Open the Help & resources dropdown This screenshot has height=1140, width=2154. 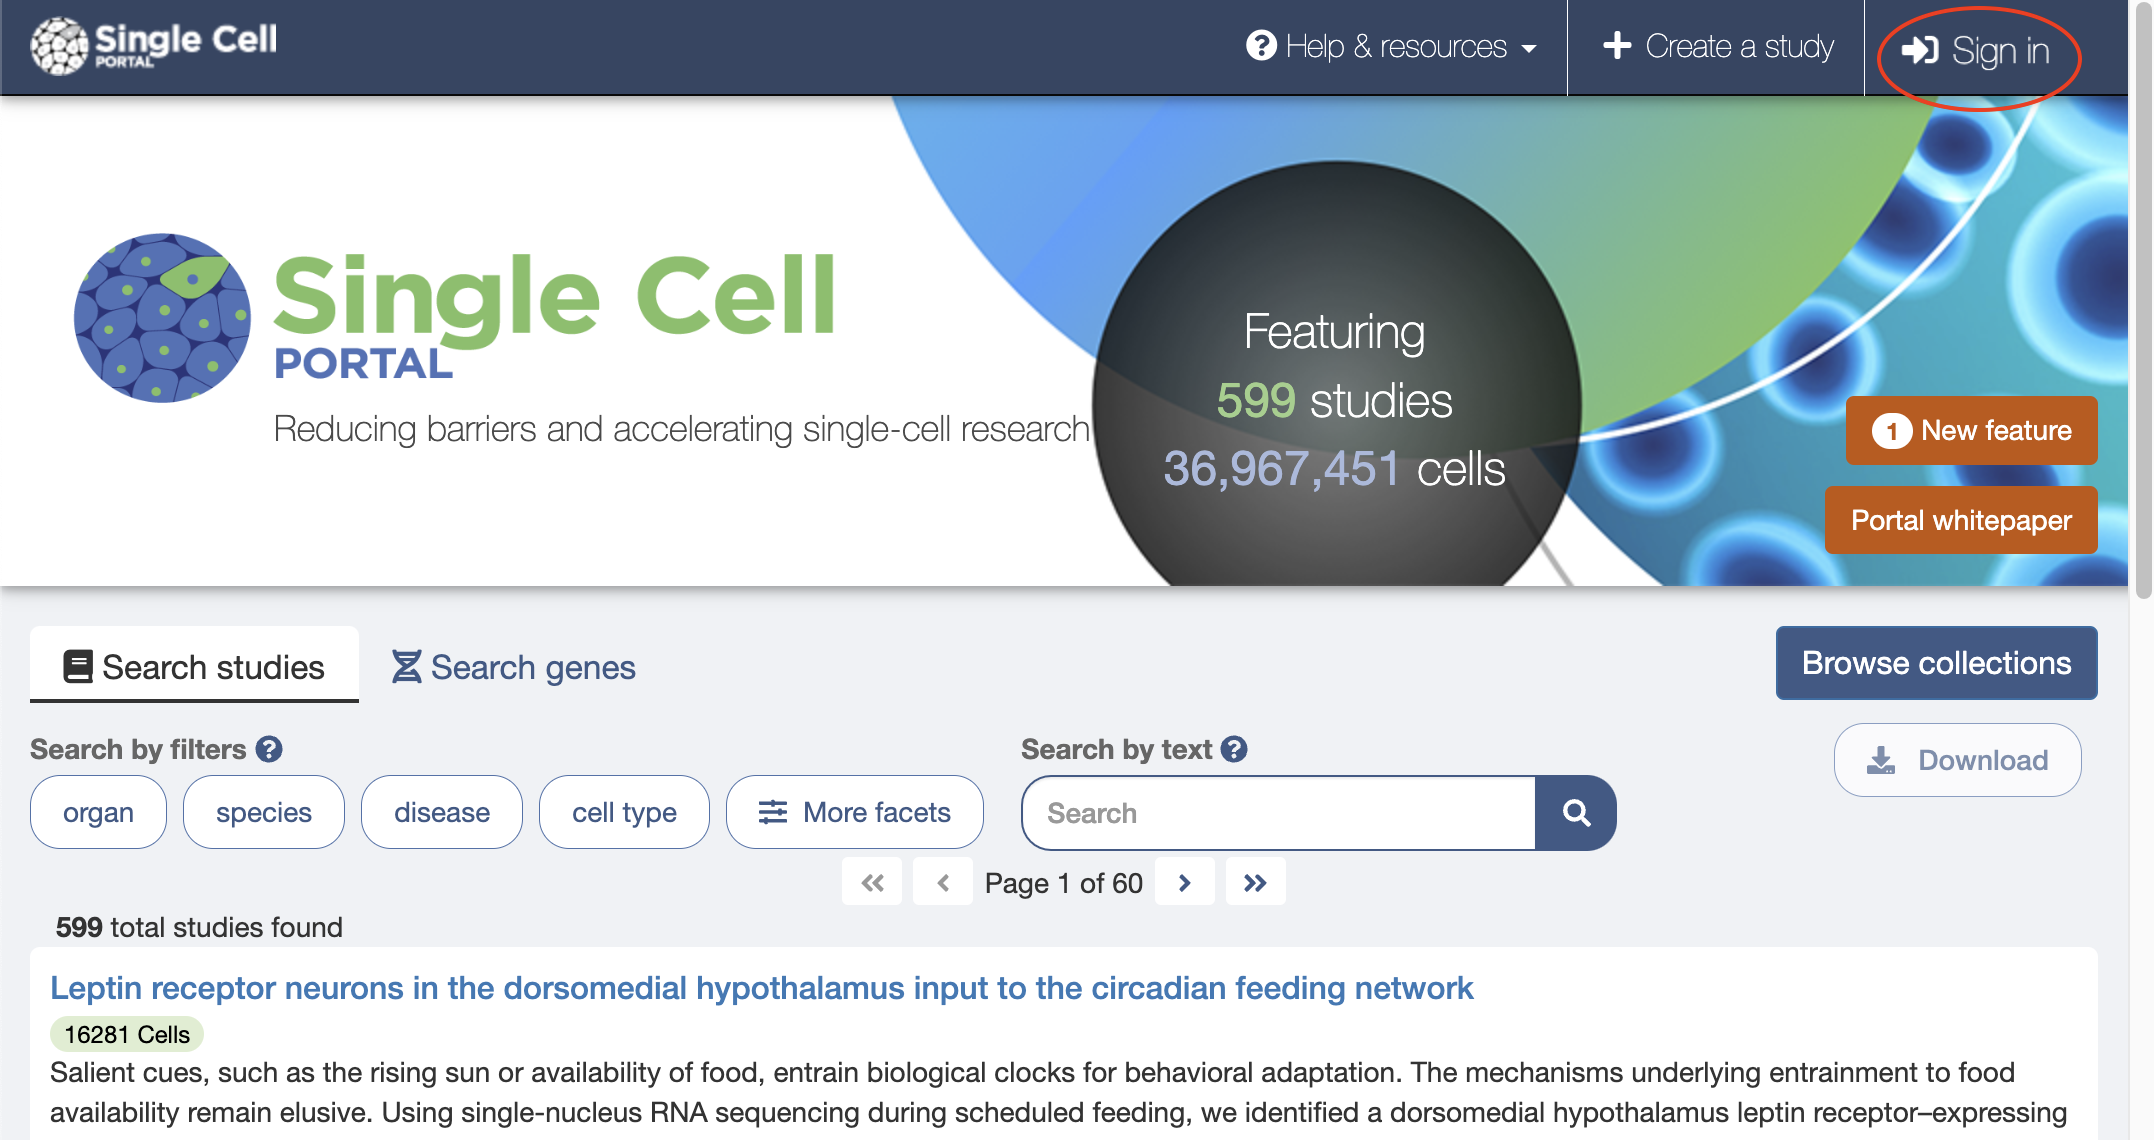pyautogui.click(x=1391, y=46)
